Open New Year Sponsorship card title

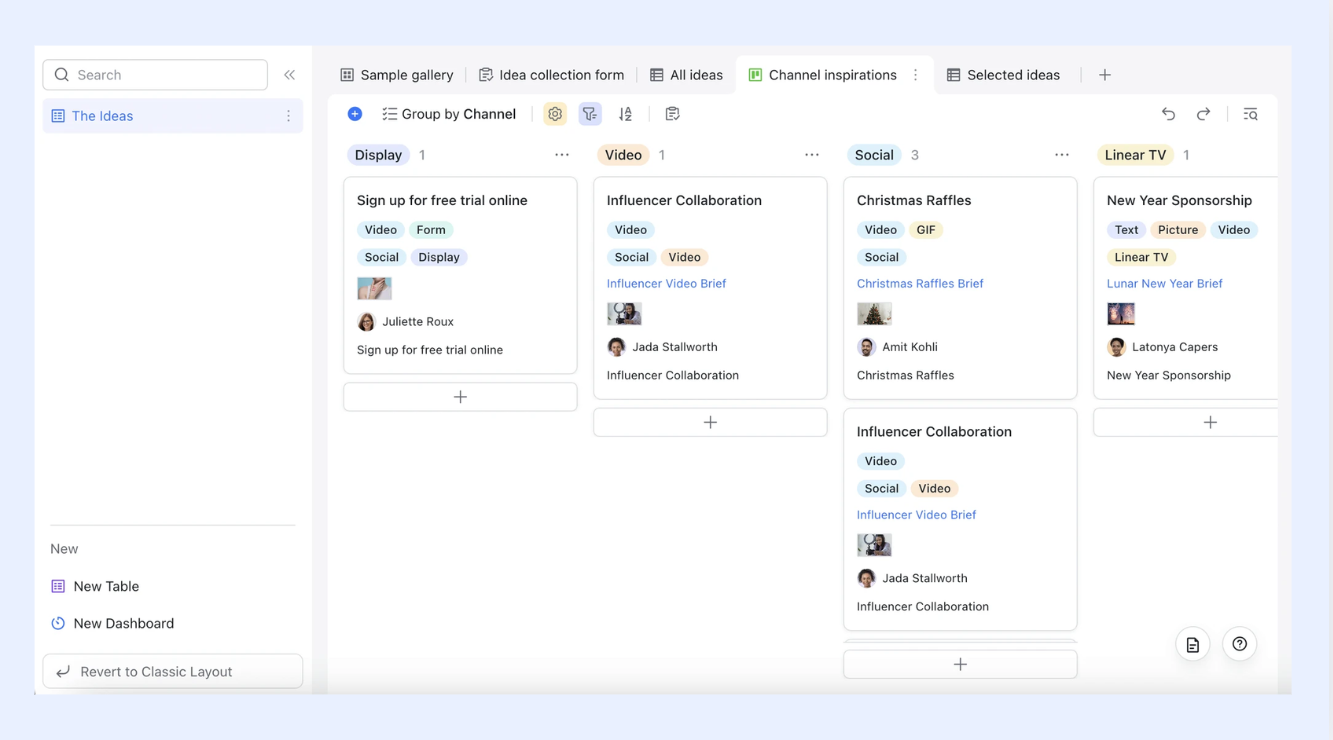click(1179, 200)
